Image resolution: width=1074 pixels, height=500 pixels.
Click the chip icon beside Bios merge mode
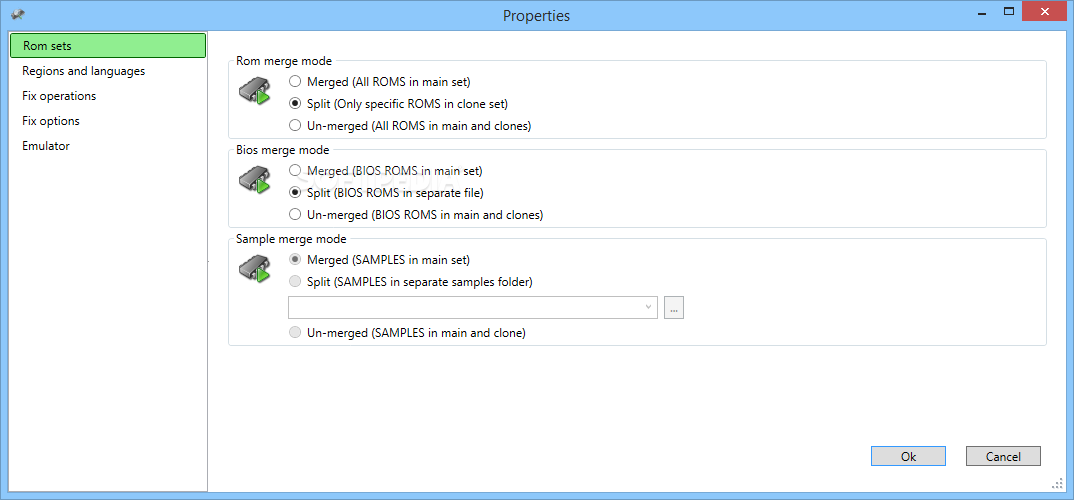tap(253, 181)
